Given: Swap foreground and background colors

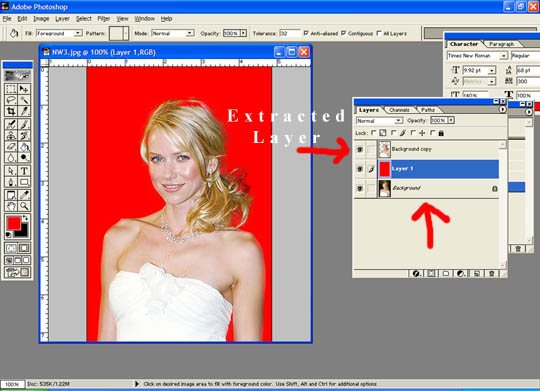Looking at the screenshot, I should click(25, 218).
